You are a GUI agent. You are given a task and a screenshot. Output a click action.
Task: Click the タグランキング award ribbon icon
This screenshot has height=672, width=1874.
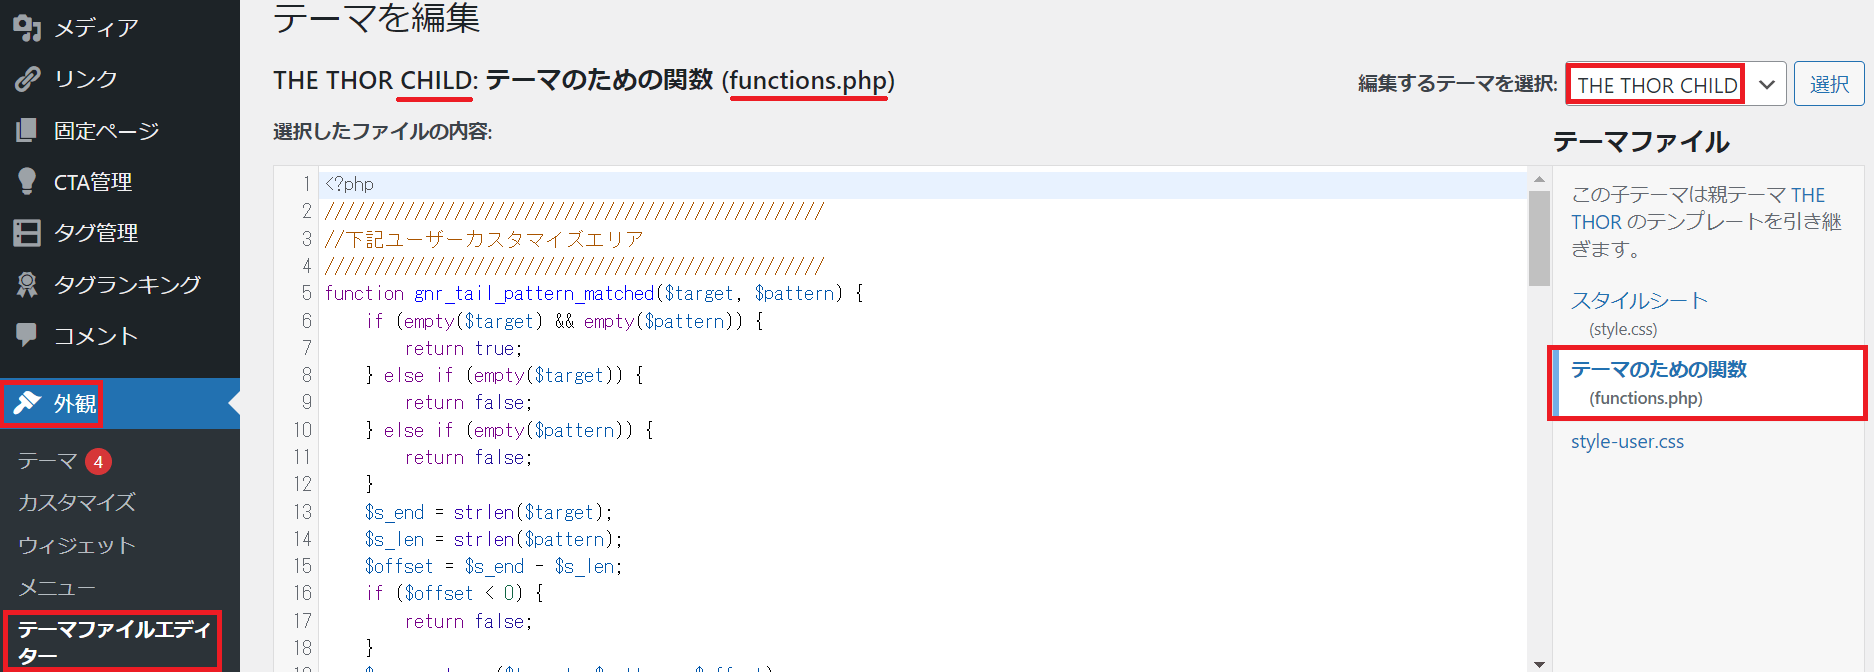point(27,285)
